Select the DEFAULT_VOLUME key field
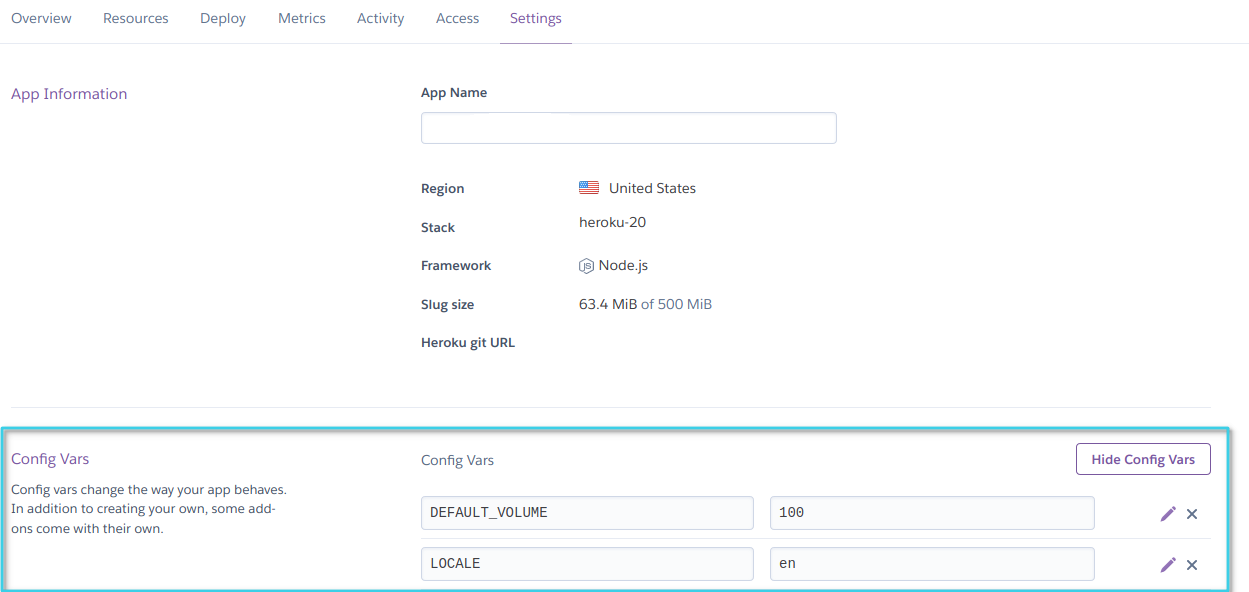The image size is (1249, 592). (x=587, y=512)
